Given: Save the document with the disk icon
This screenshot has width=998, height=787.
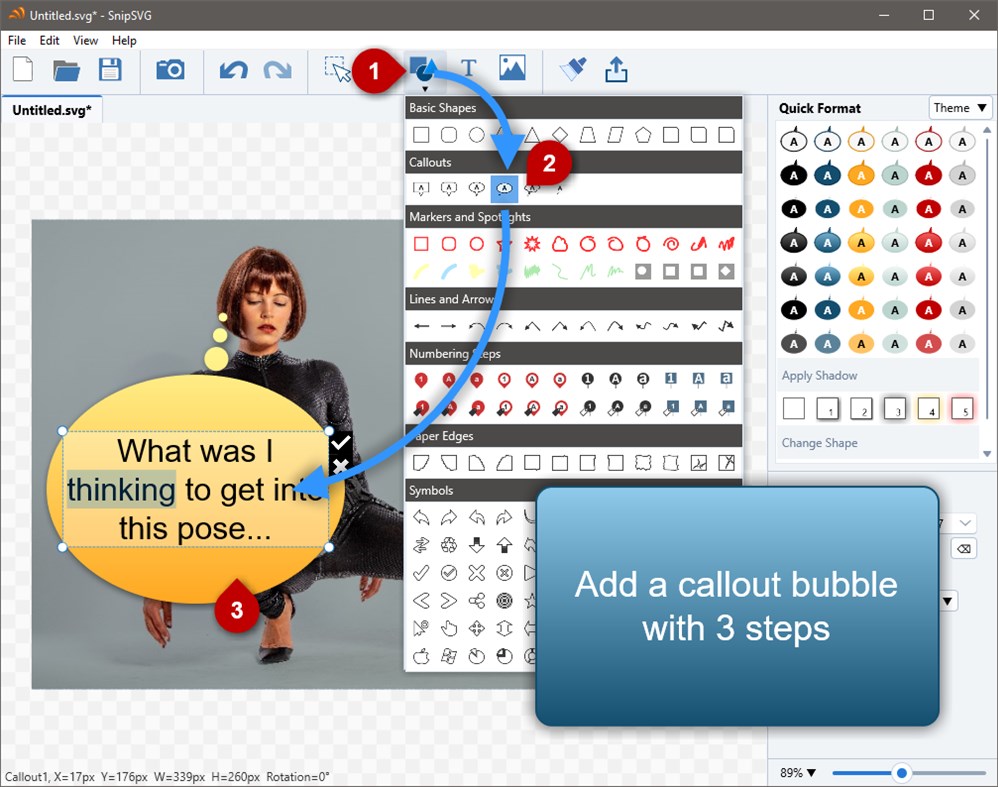Looking at the screenshot, I should coord(111,69).
